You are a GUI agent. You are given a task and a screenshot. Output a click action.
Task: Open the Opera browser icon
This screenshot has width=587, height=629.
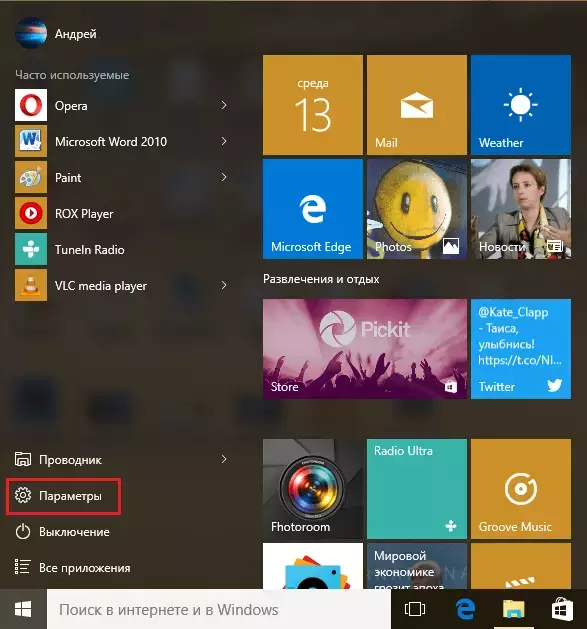31,105
